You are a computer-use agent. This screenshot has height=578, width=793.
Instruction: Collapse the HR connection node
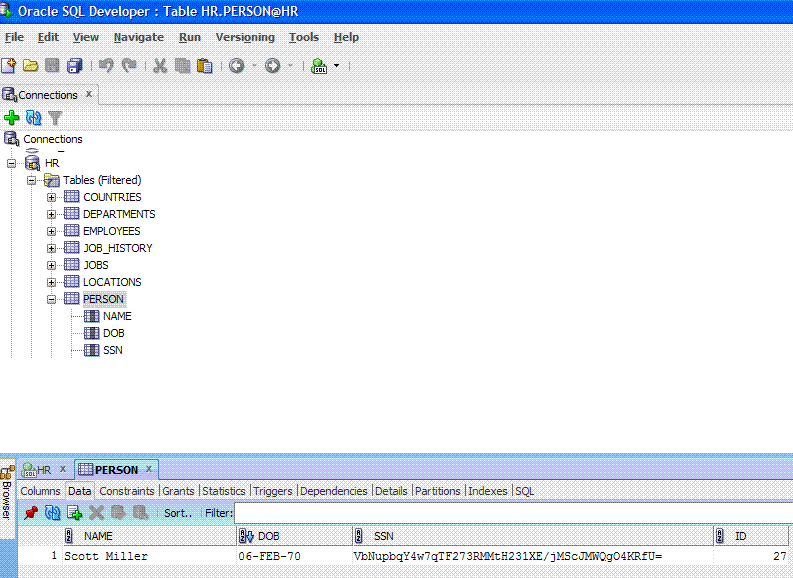[11, 163]
